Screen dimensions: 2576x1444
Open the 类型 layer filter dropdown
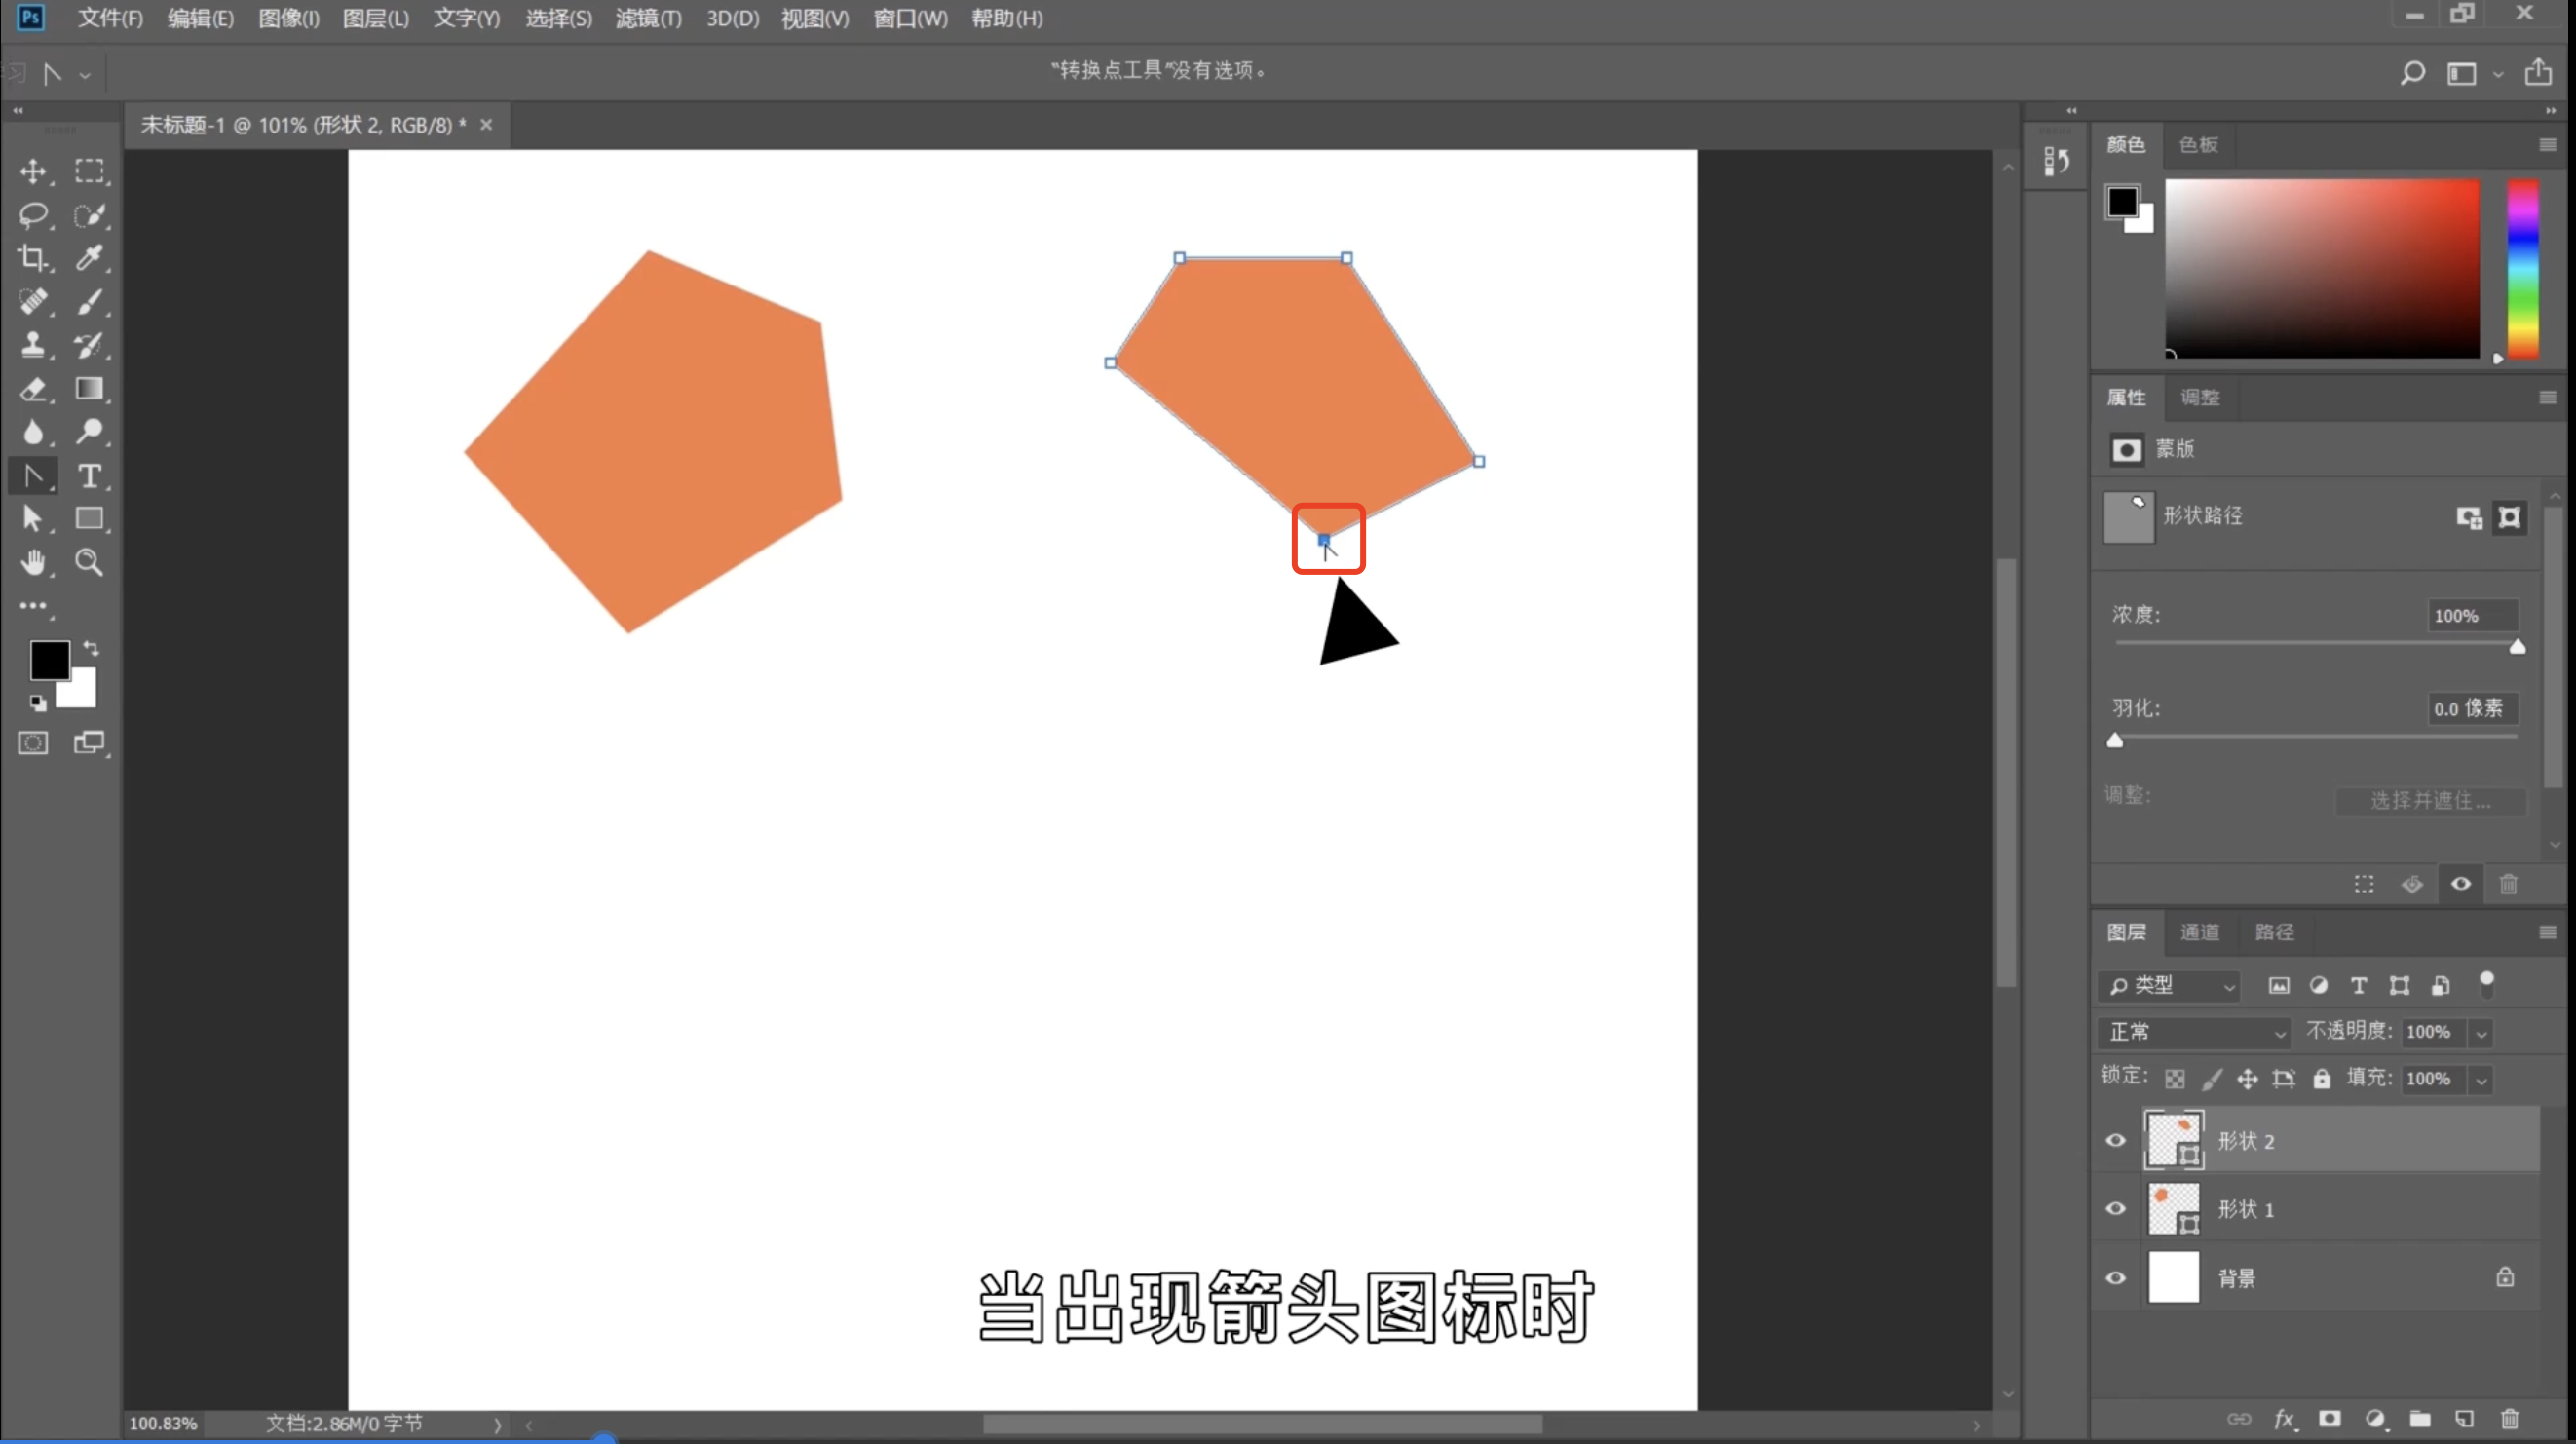click(x=2168, y=986)
